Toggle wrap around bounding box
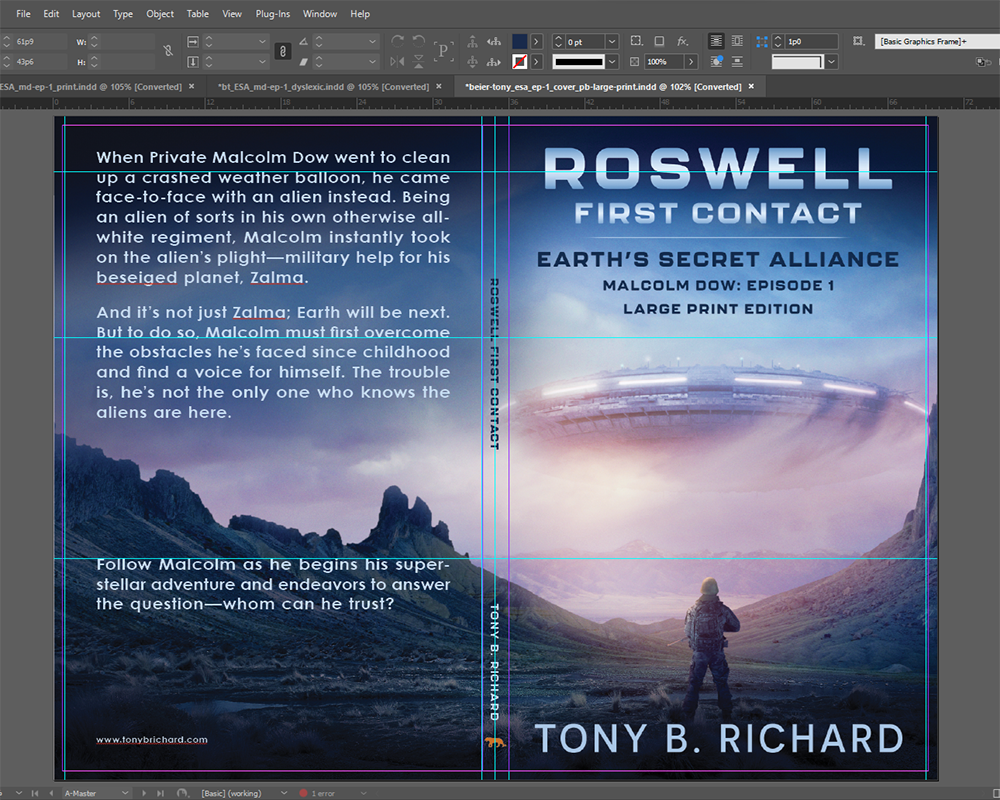Viewport: 1000px width, 800px height. [737, 41]
